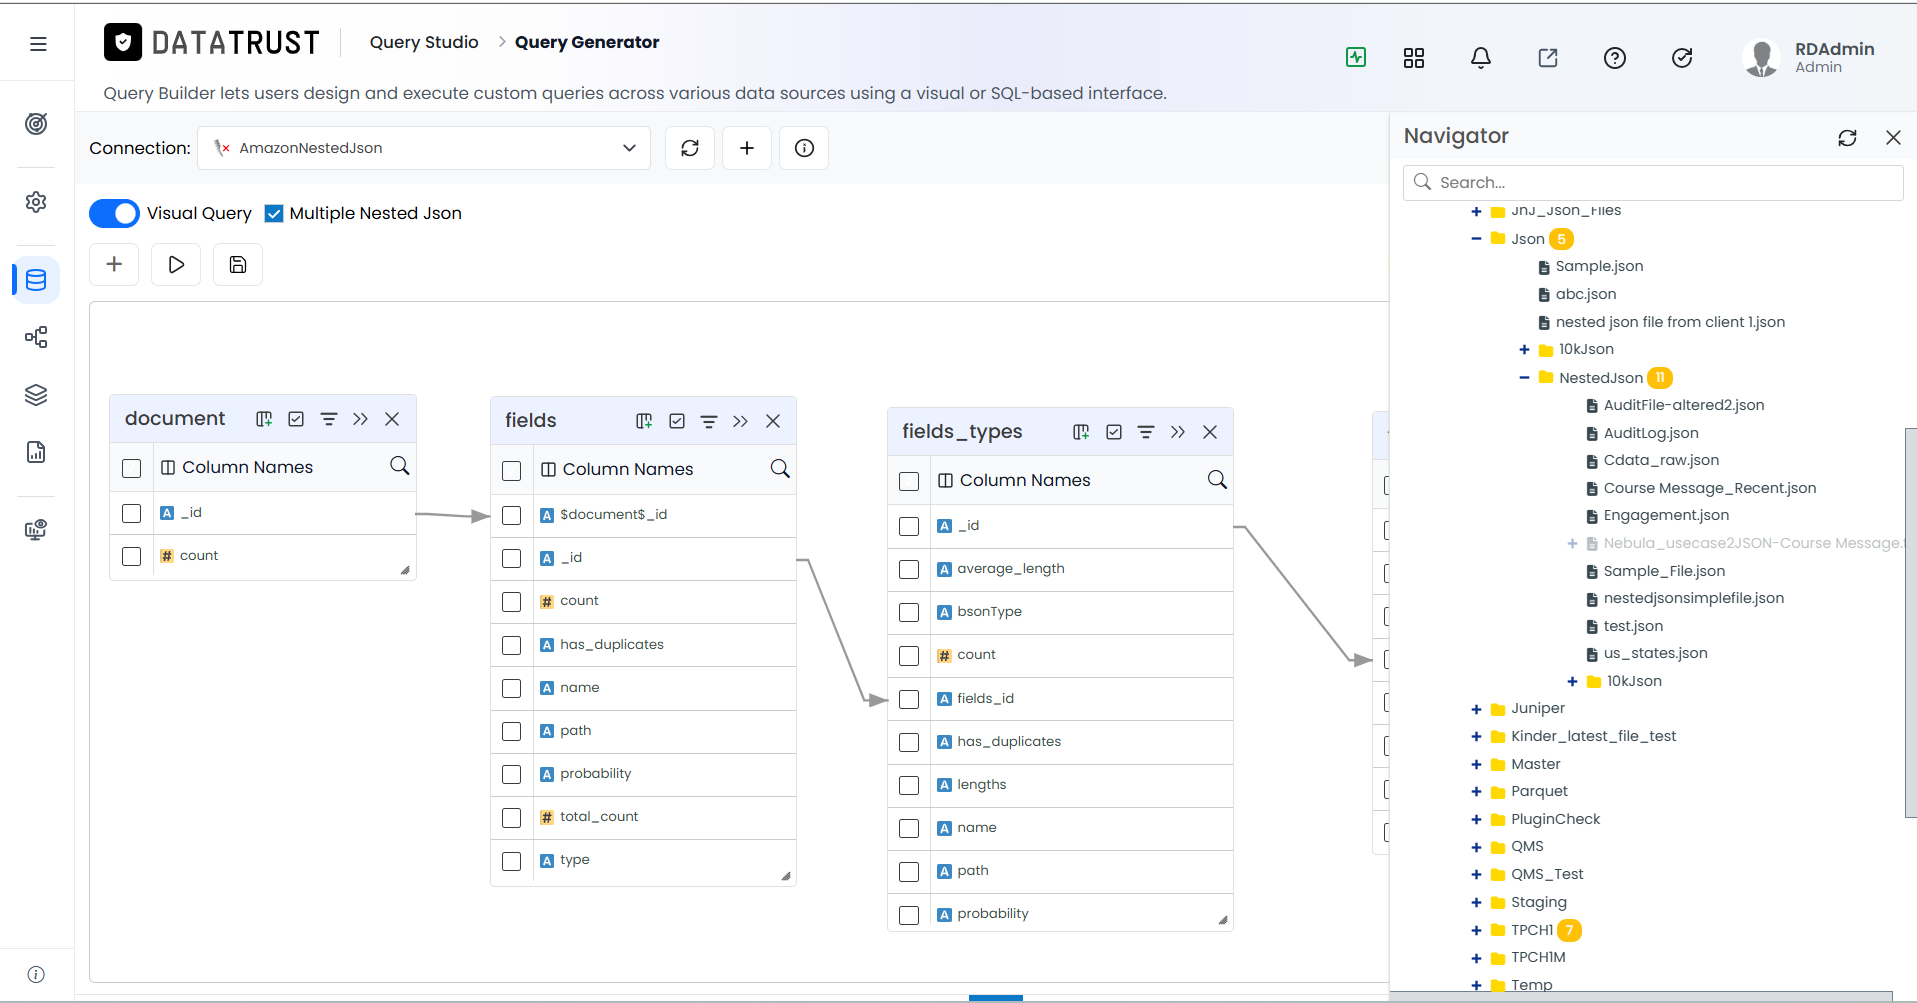Show connection info icon
The image size is (1917, 1003).
click(804, 148)
